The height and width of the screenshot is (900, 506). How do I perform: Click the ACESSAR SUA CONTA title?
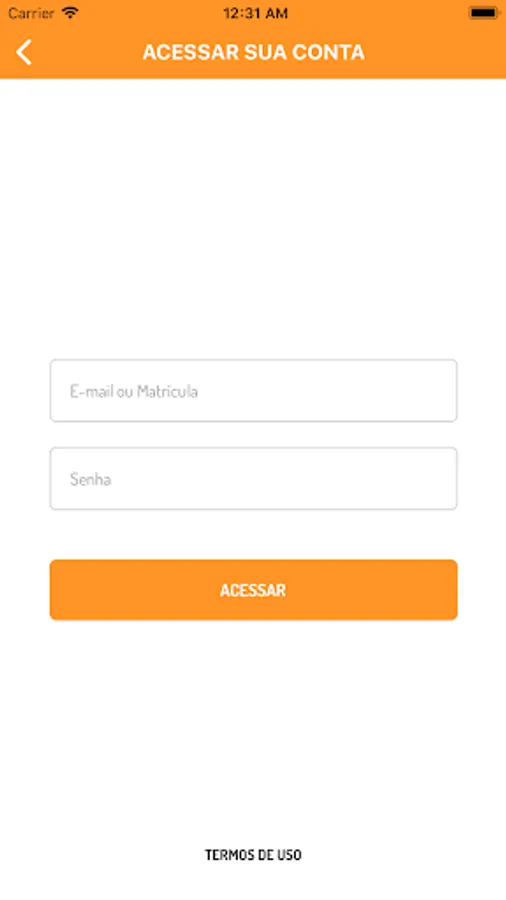(254, 52)
